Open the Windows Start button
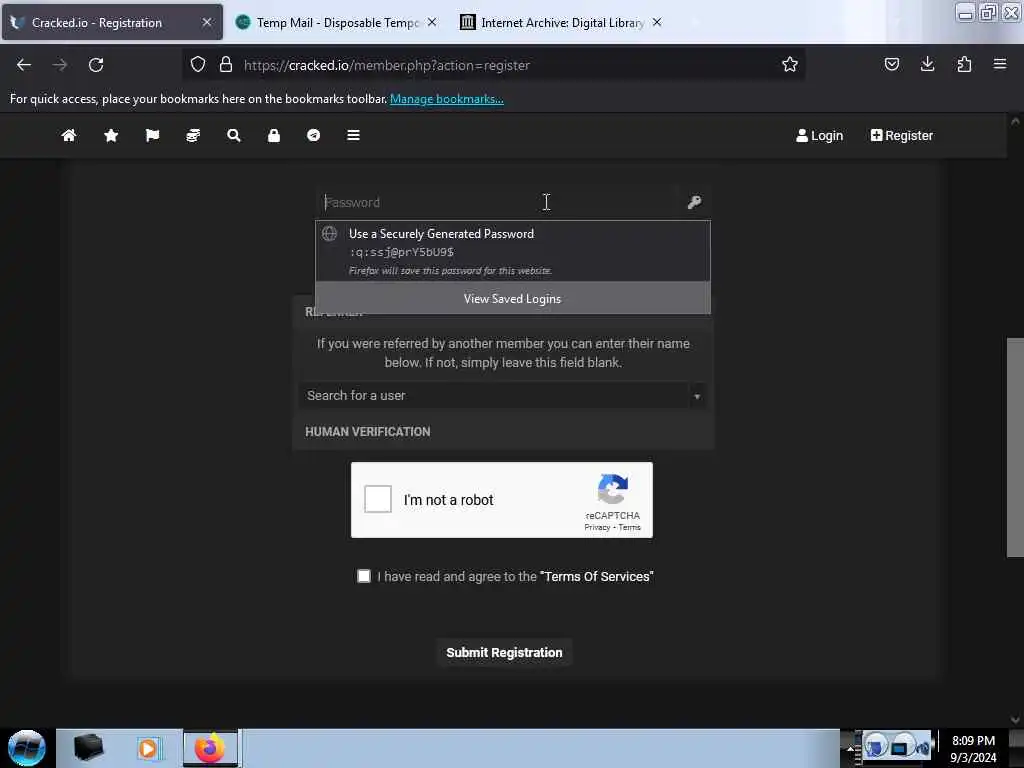This screenshot has width=1024, height=768. [x=26, y=748]
